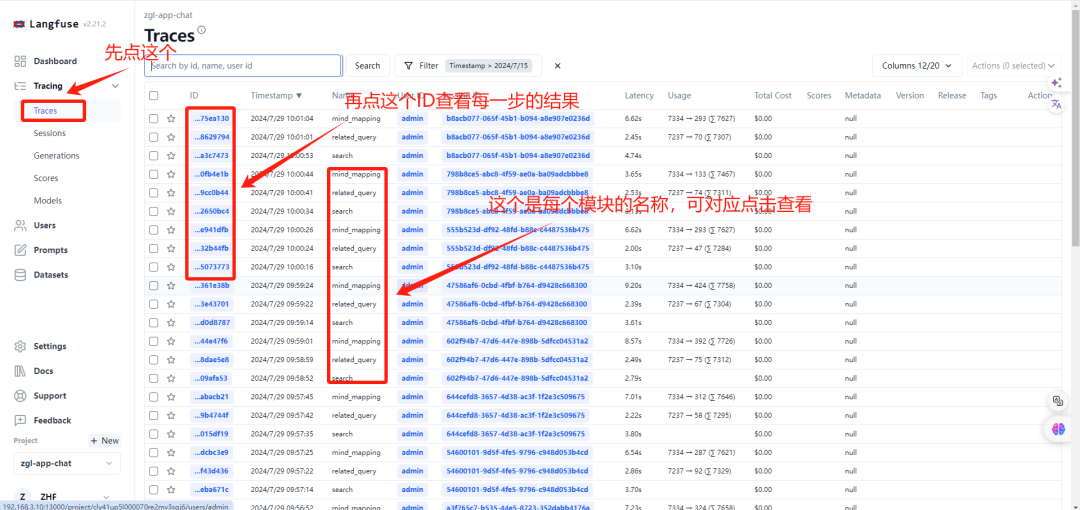Viewport: 1080px width, 510px height.
Task: Select checkbox for trace ...361e38b
Action: point(154,285)
